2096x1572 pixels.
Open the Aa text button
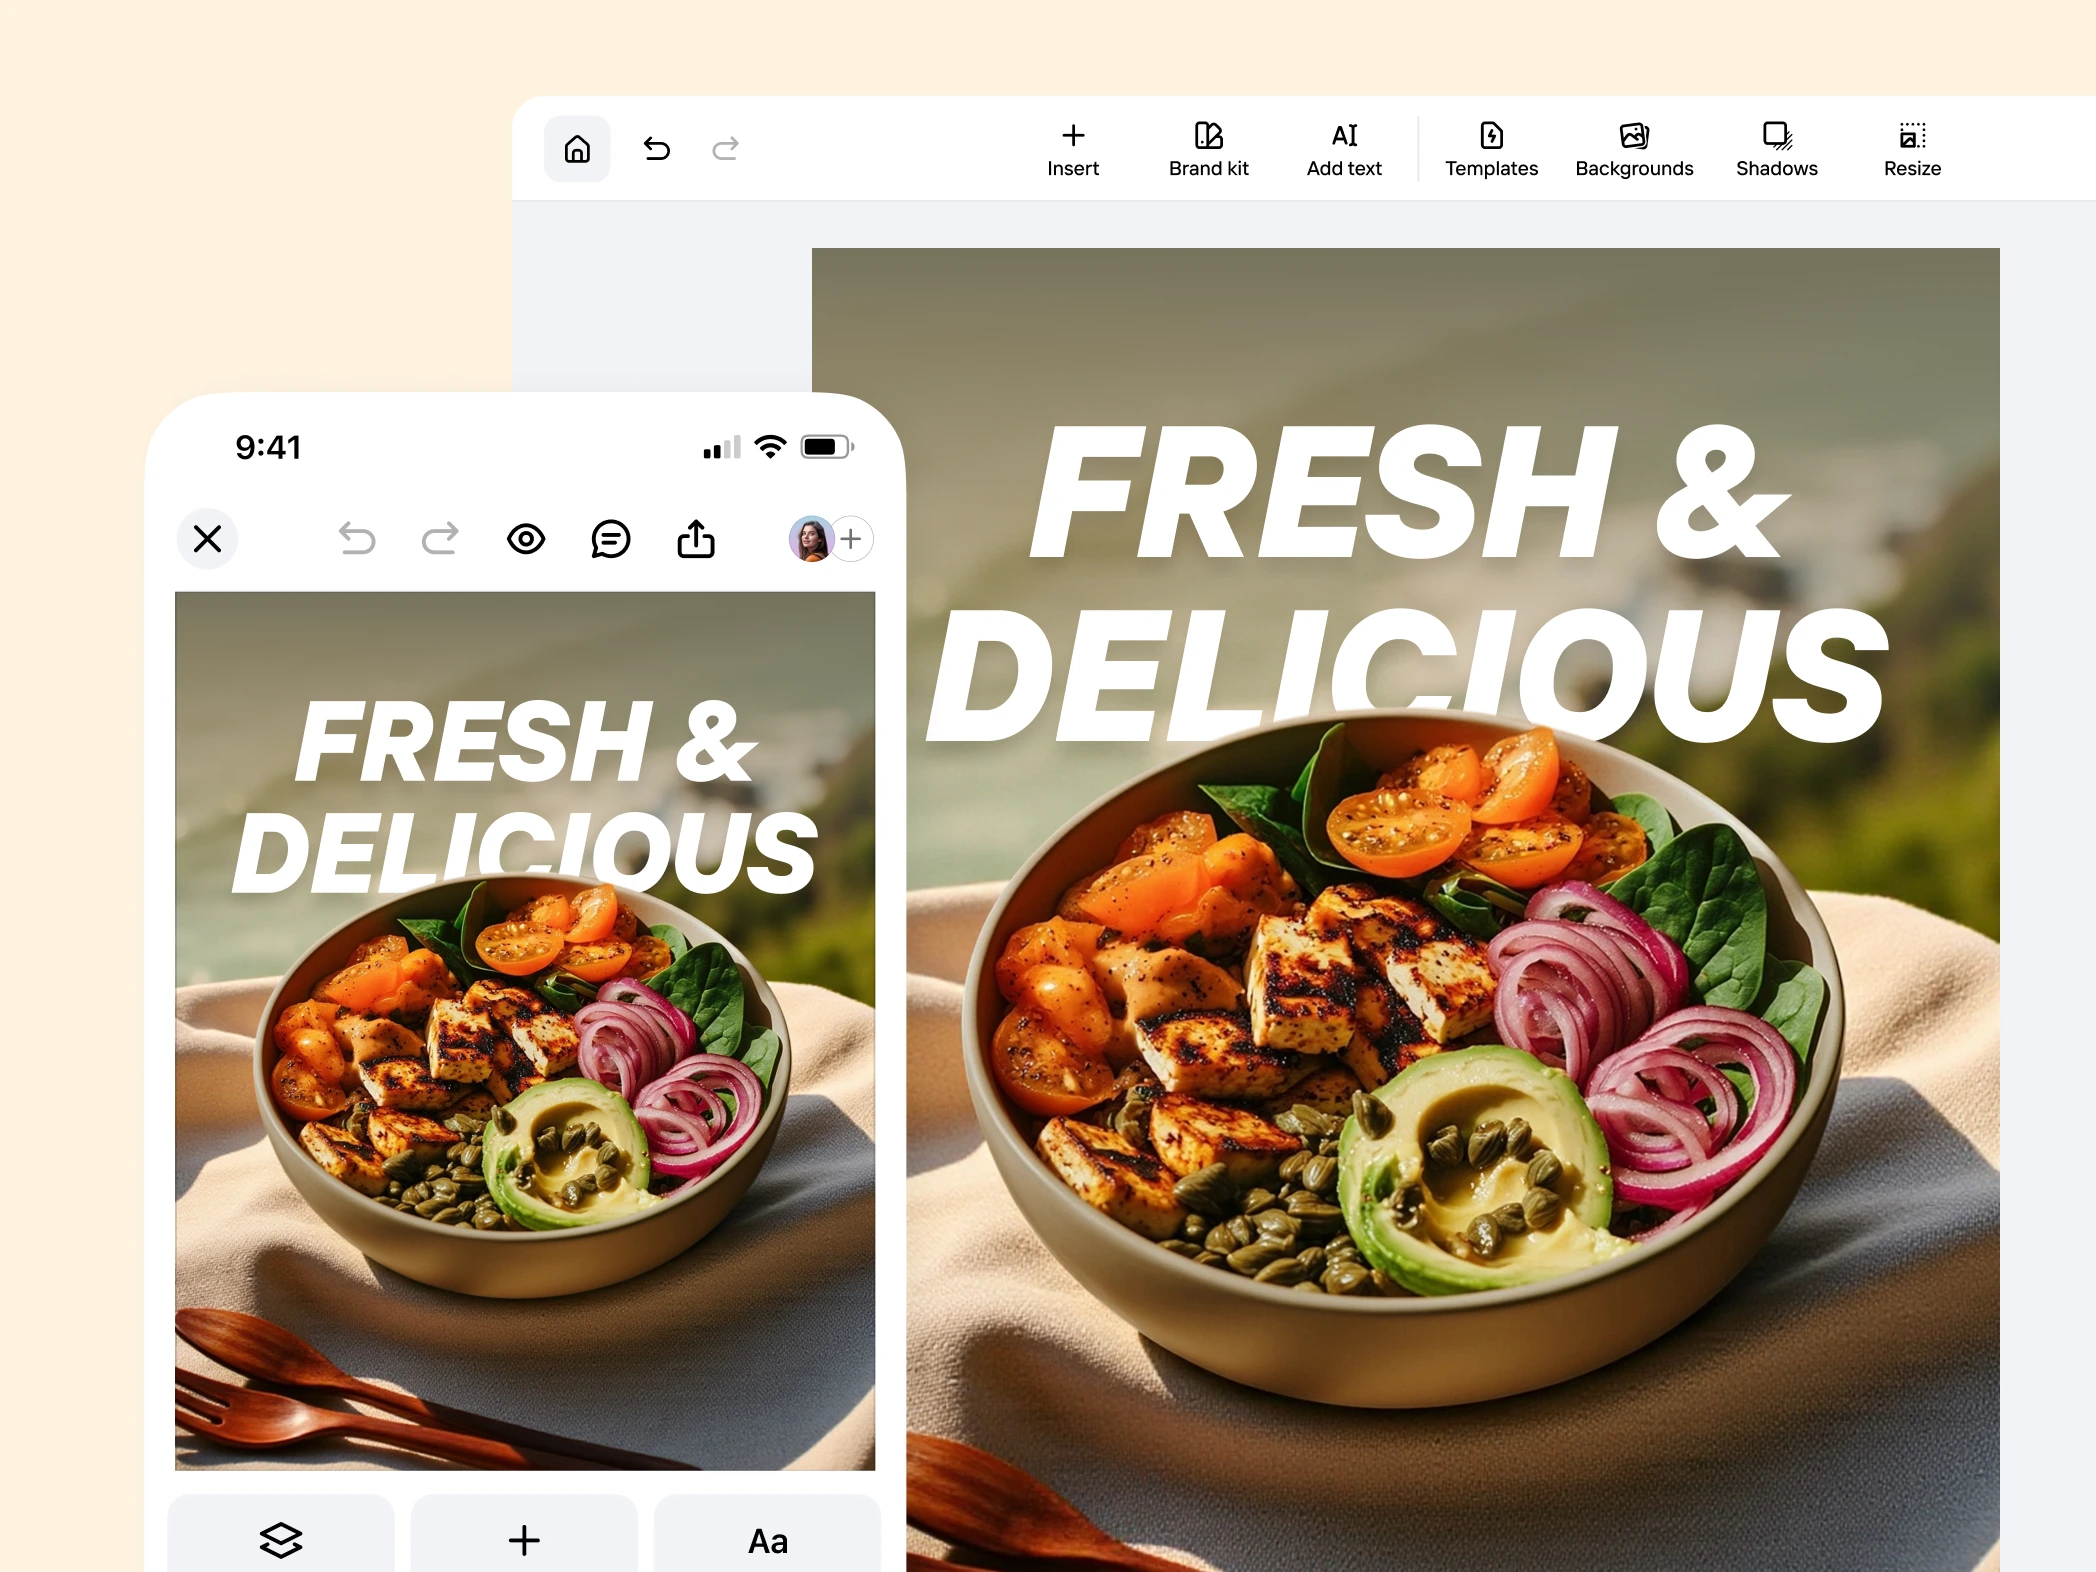(x=767, y=1534)
